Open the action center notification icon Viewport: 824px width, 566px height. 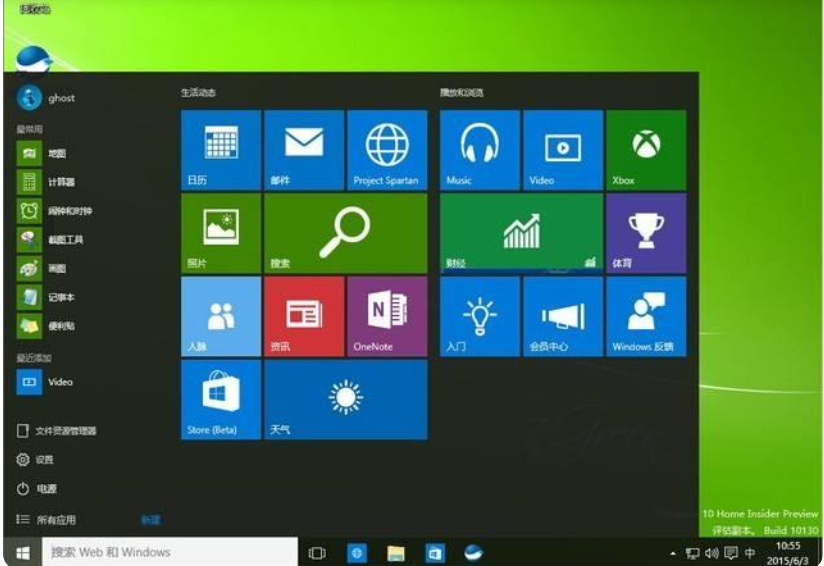730,553
